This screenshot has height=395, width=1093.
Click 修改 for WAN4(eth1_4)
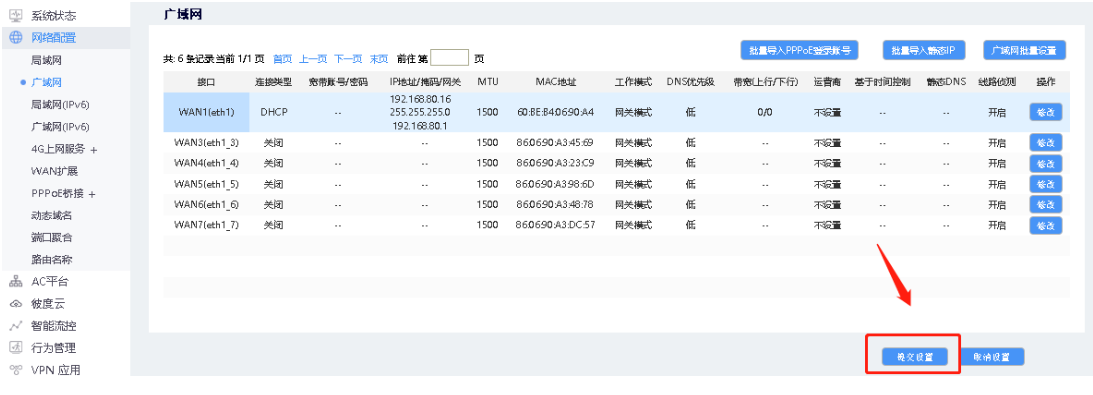[x=1046, y=164]
